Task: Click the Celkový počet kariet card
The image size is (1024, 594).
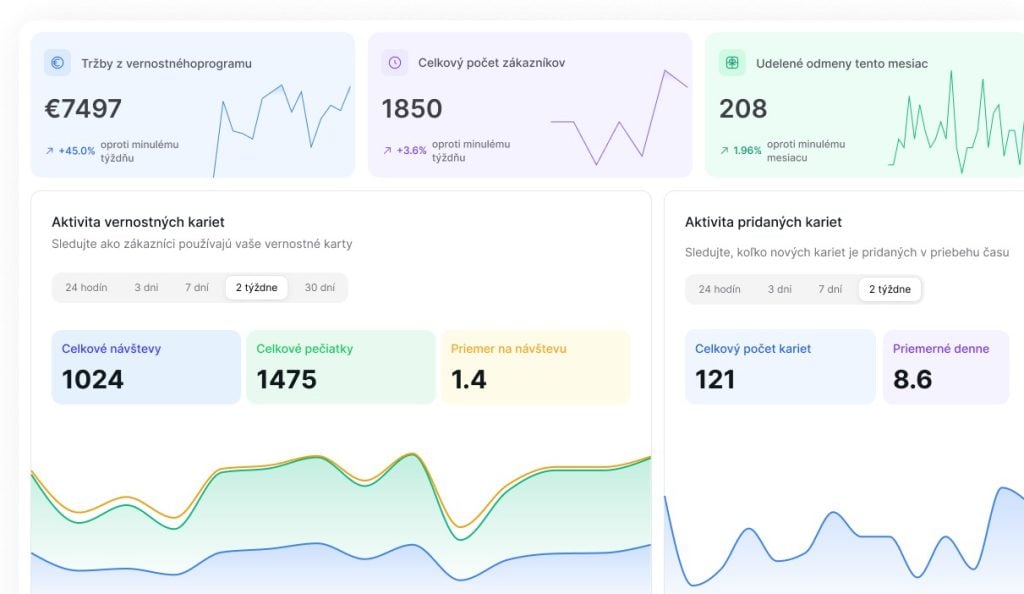Action: pyautogui.click(x=780, y=367)
